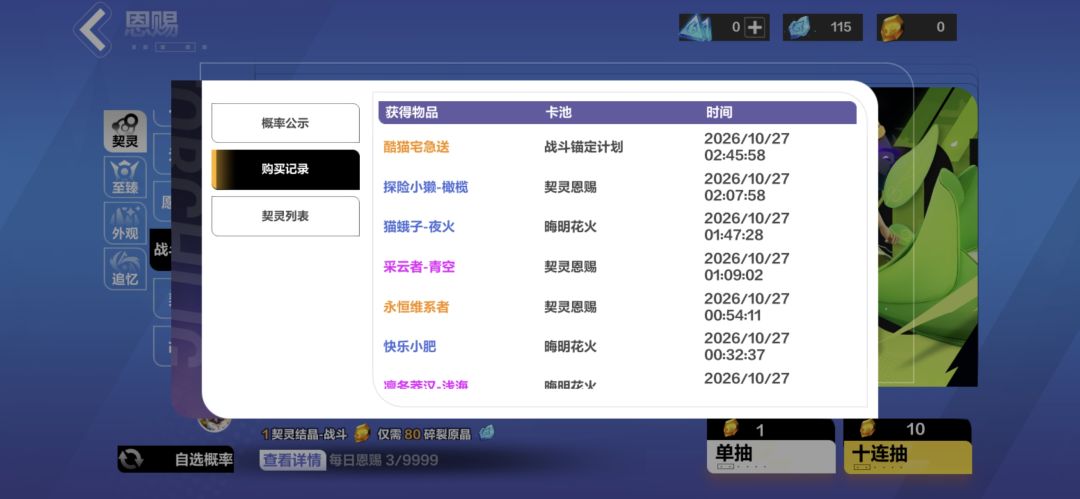Click timestamp 00:54:11
This screenshot has height=499, width=1080.
[733, 316]
